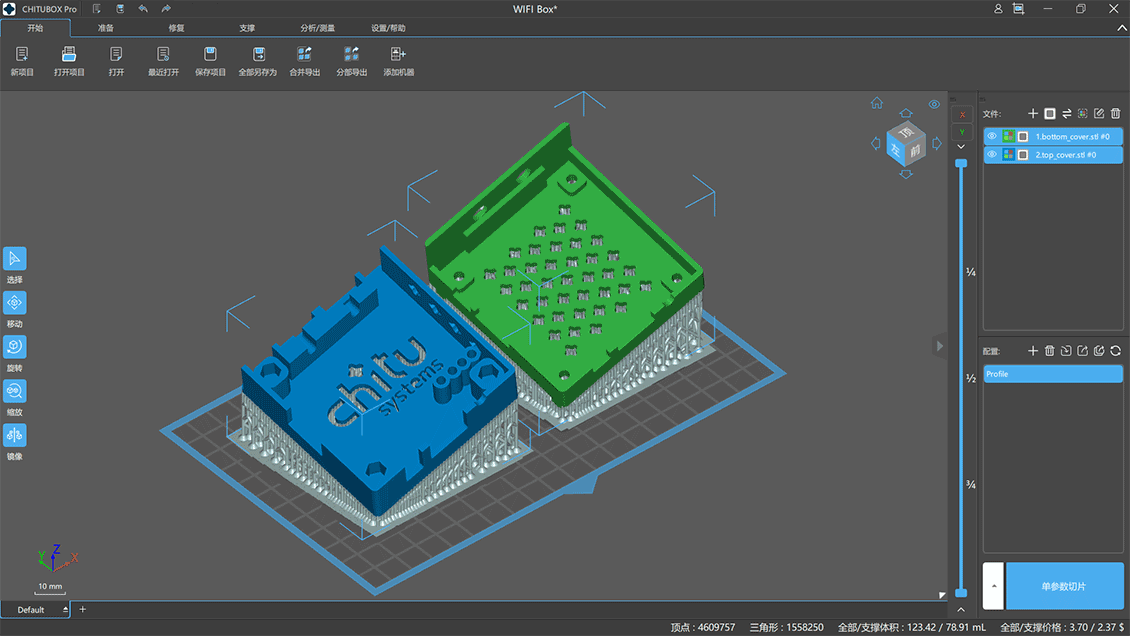Click the 新项目 new project icon

pyautogui.click(x=22, y=55)
